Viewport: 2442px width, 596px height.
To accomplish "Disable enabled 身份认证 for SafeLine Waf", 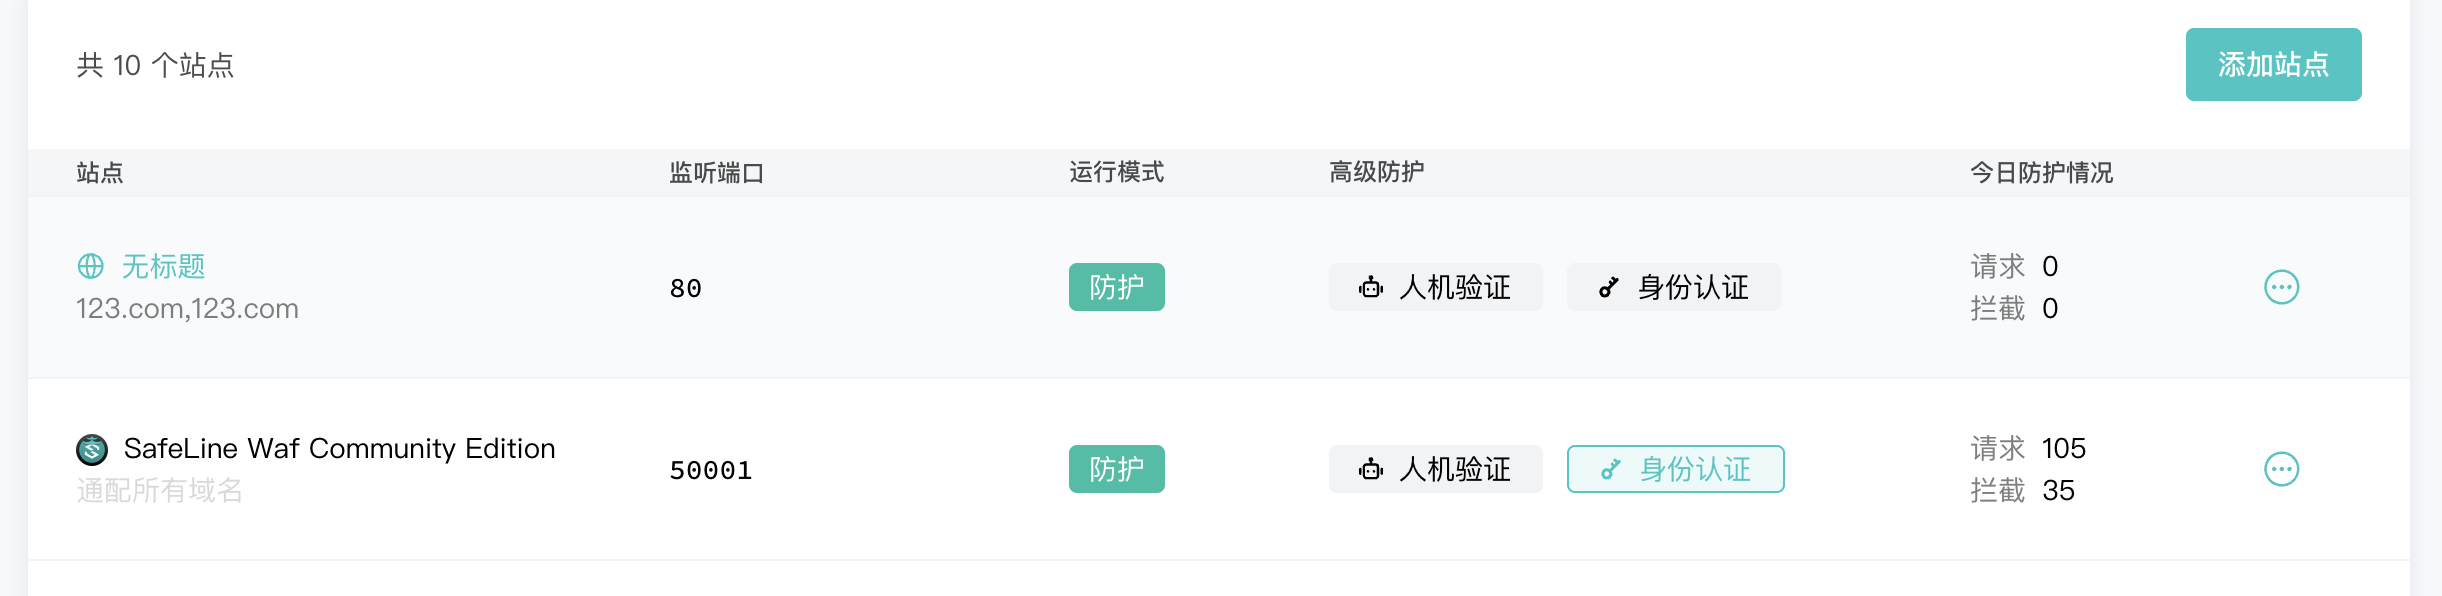I will click(x=1675, y=469).
